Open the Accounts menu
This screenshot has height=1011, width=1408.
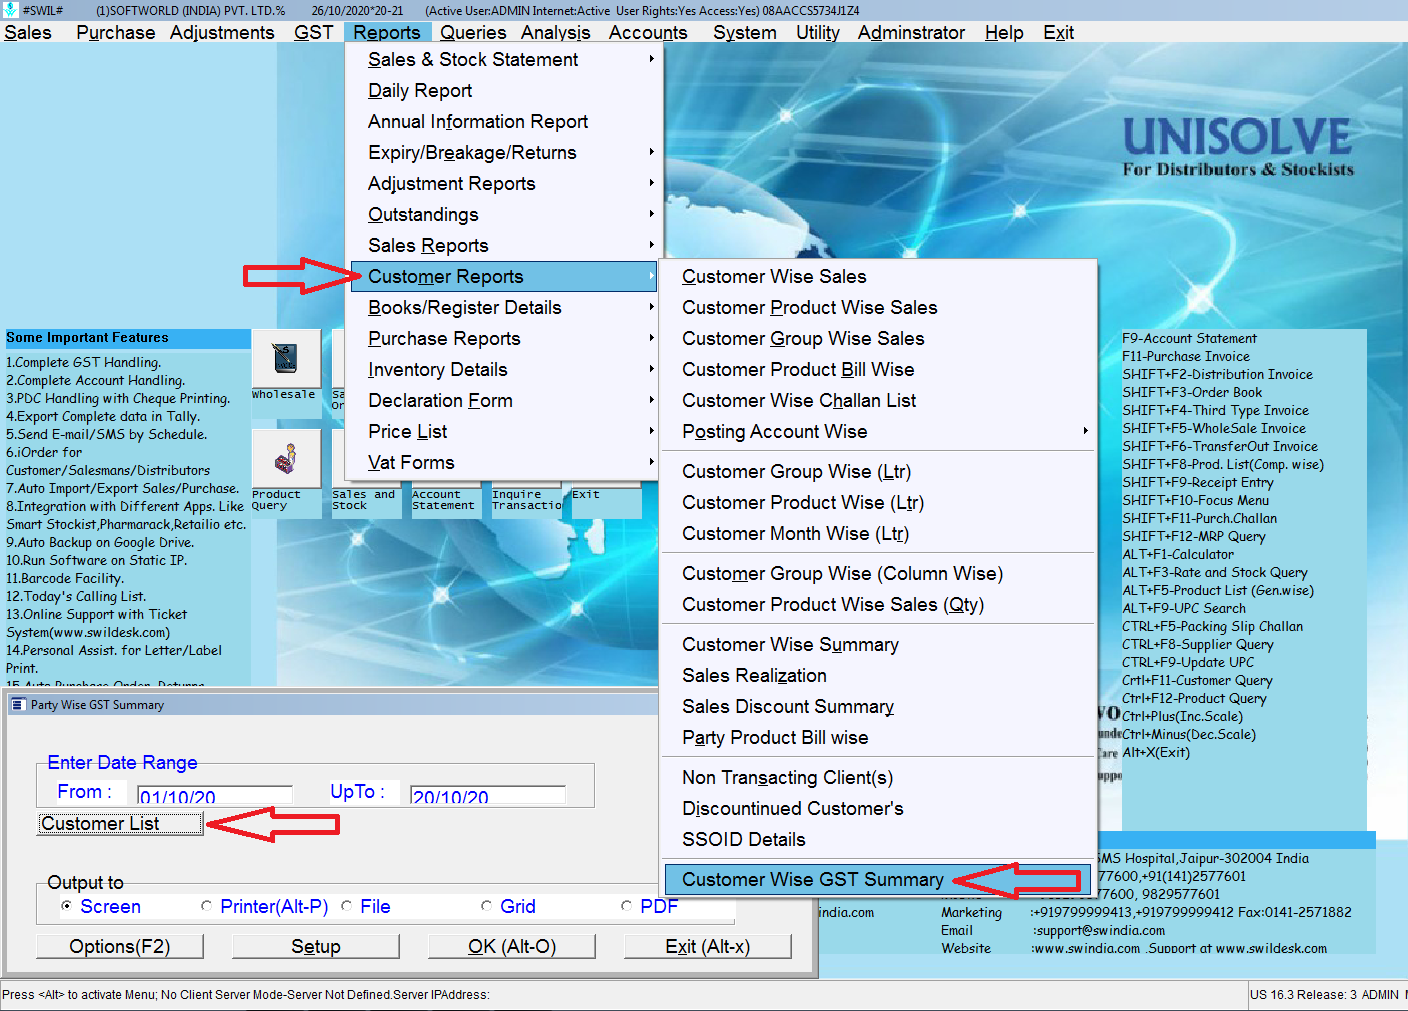648,32
